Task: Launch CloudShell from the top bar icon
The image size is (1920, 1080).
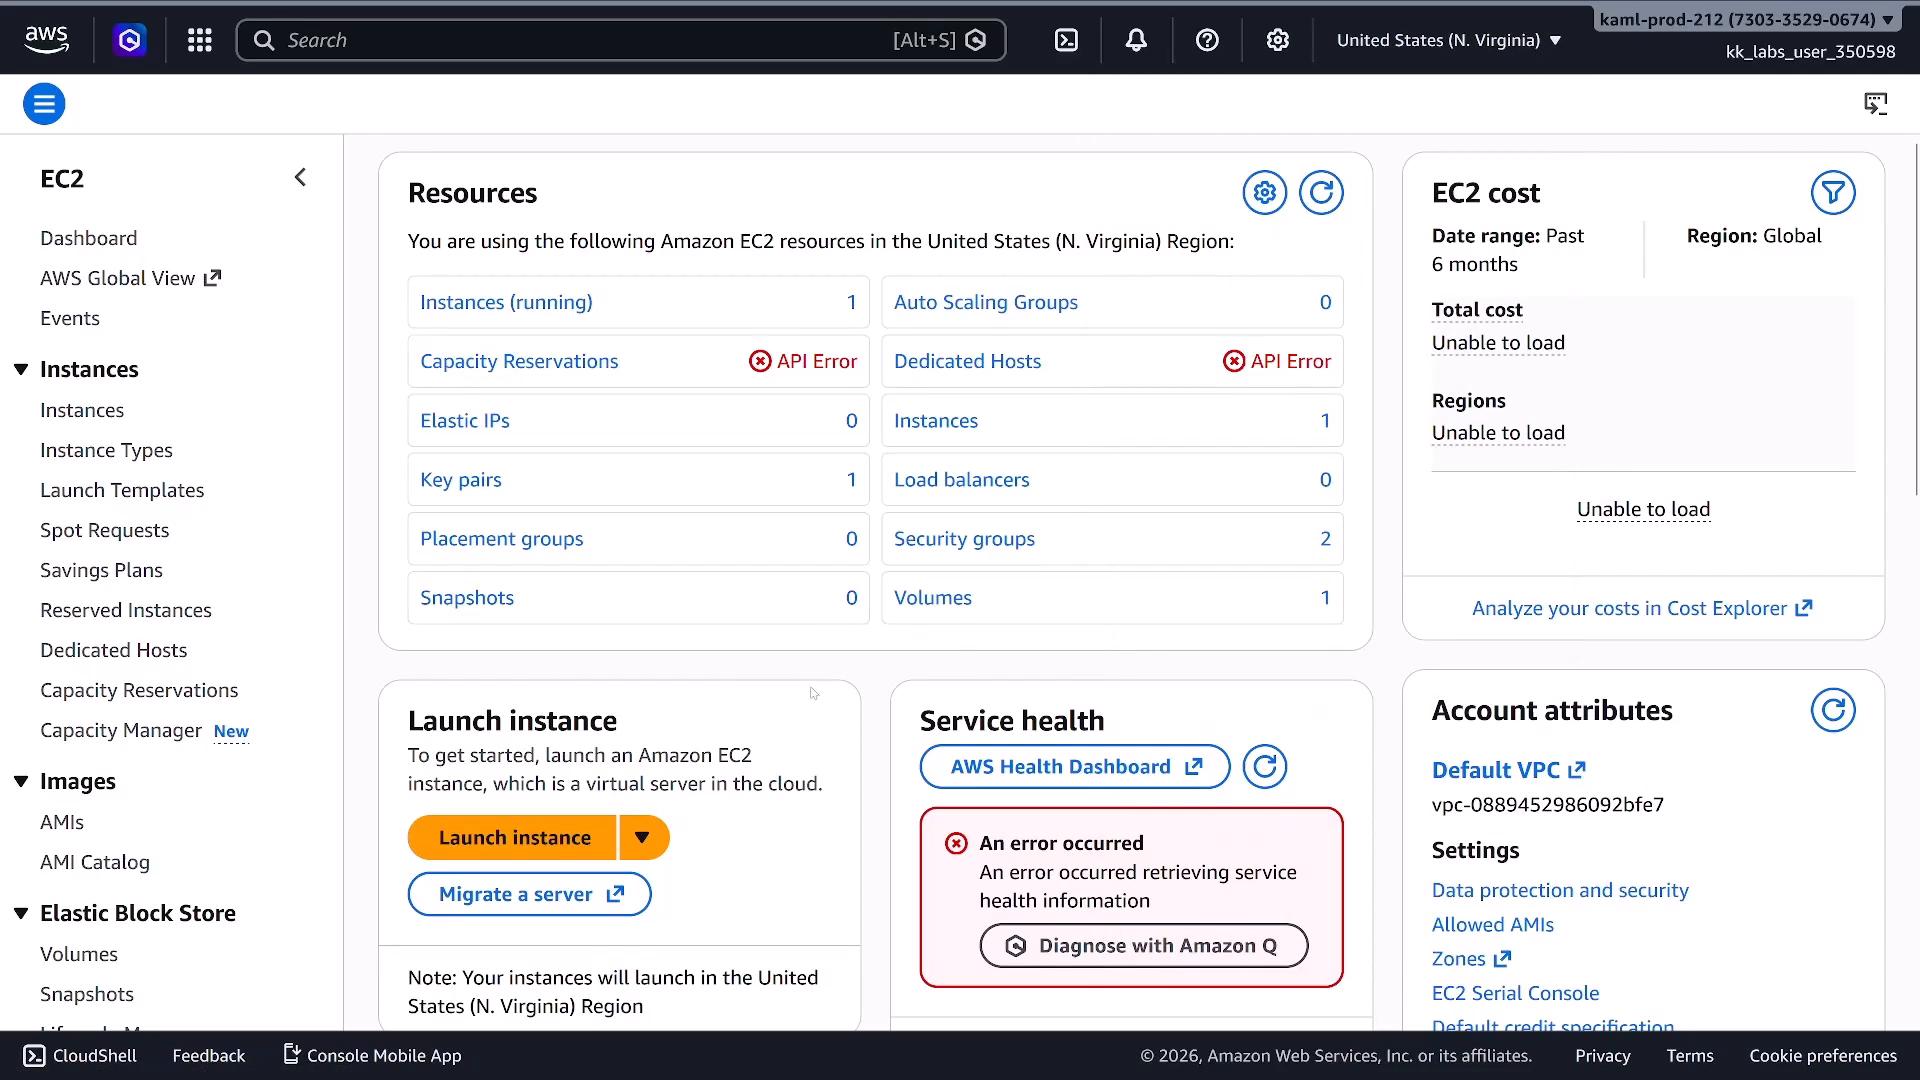Action: [1066, 40]
